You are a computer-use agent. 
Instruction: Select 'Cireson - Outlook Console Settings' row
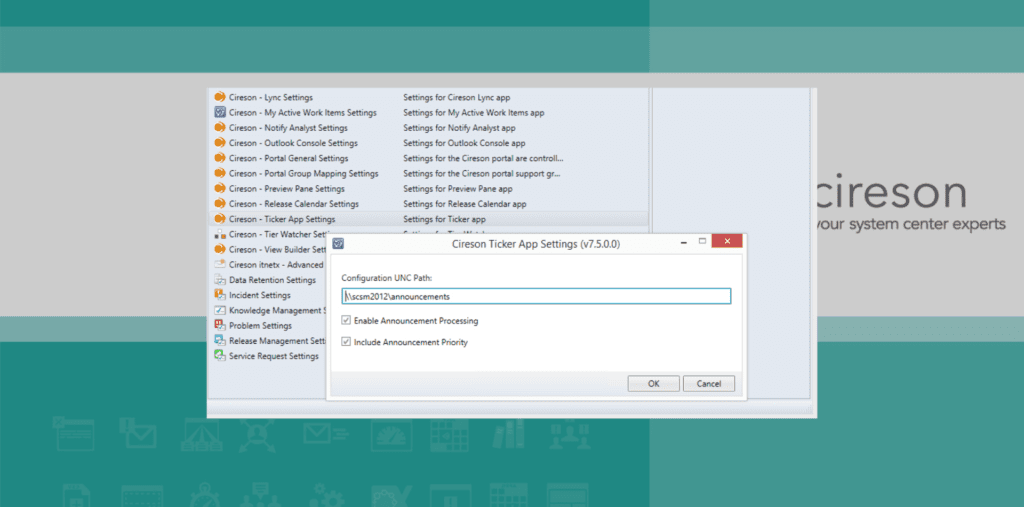(428, 142)
